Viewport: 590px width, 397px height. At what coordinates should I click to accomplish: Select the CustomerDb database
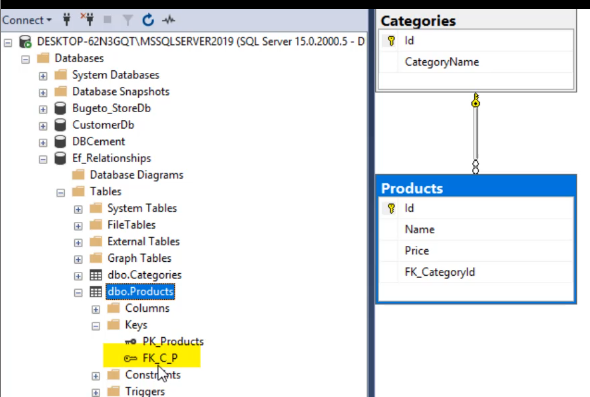click(x=103, y=125)
